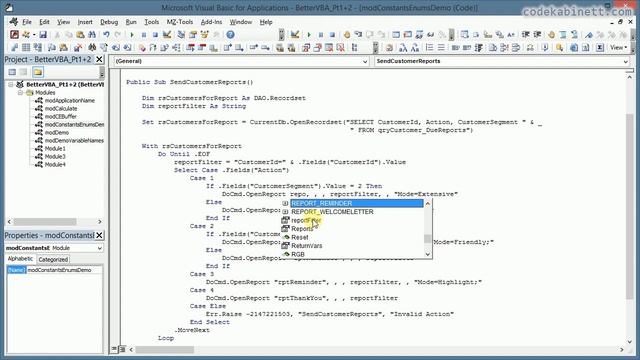This screenshot has height=360, width=640.
Task: Click the View Microsoft Access icon
Action: (x=14, y=35)
